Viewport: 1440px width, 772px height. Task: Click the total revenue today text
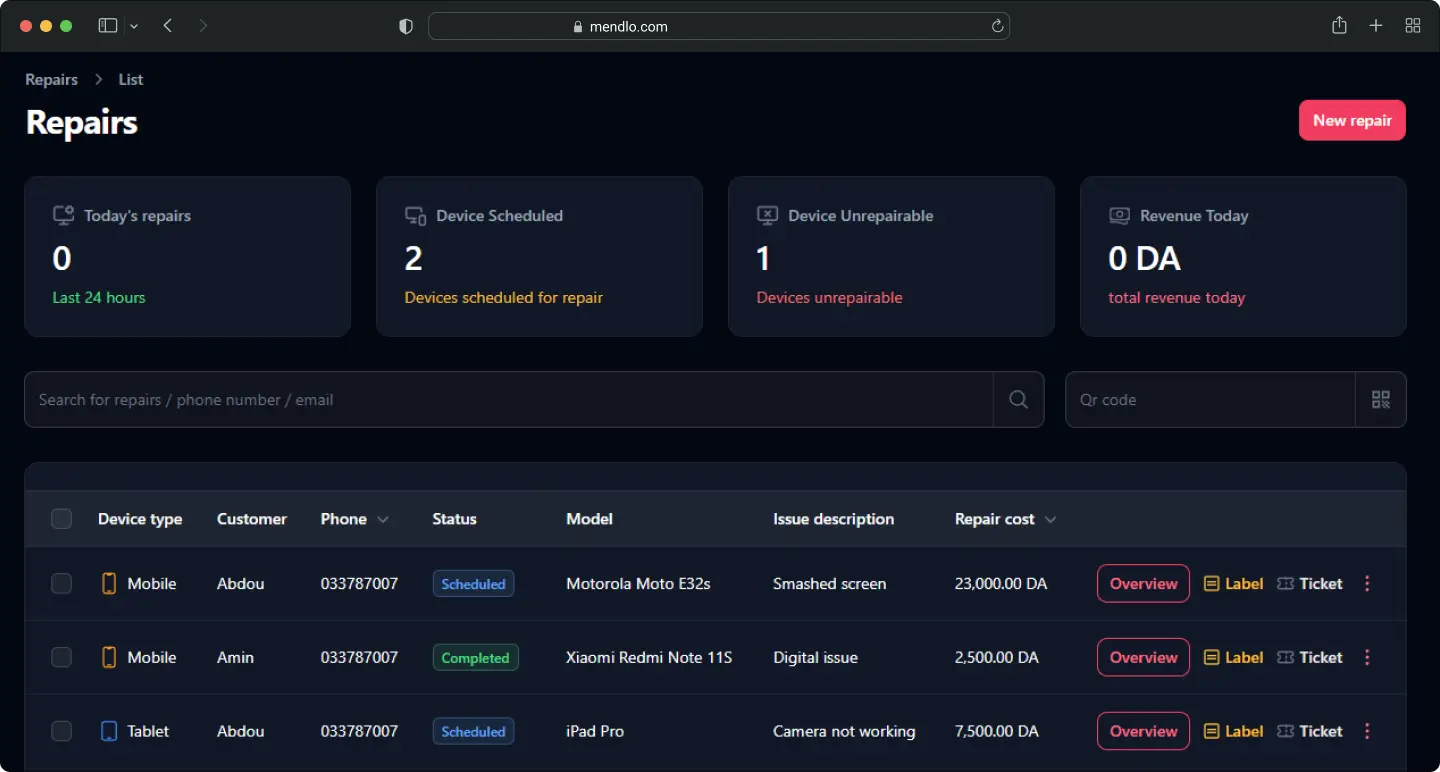coord(1177,297)
